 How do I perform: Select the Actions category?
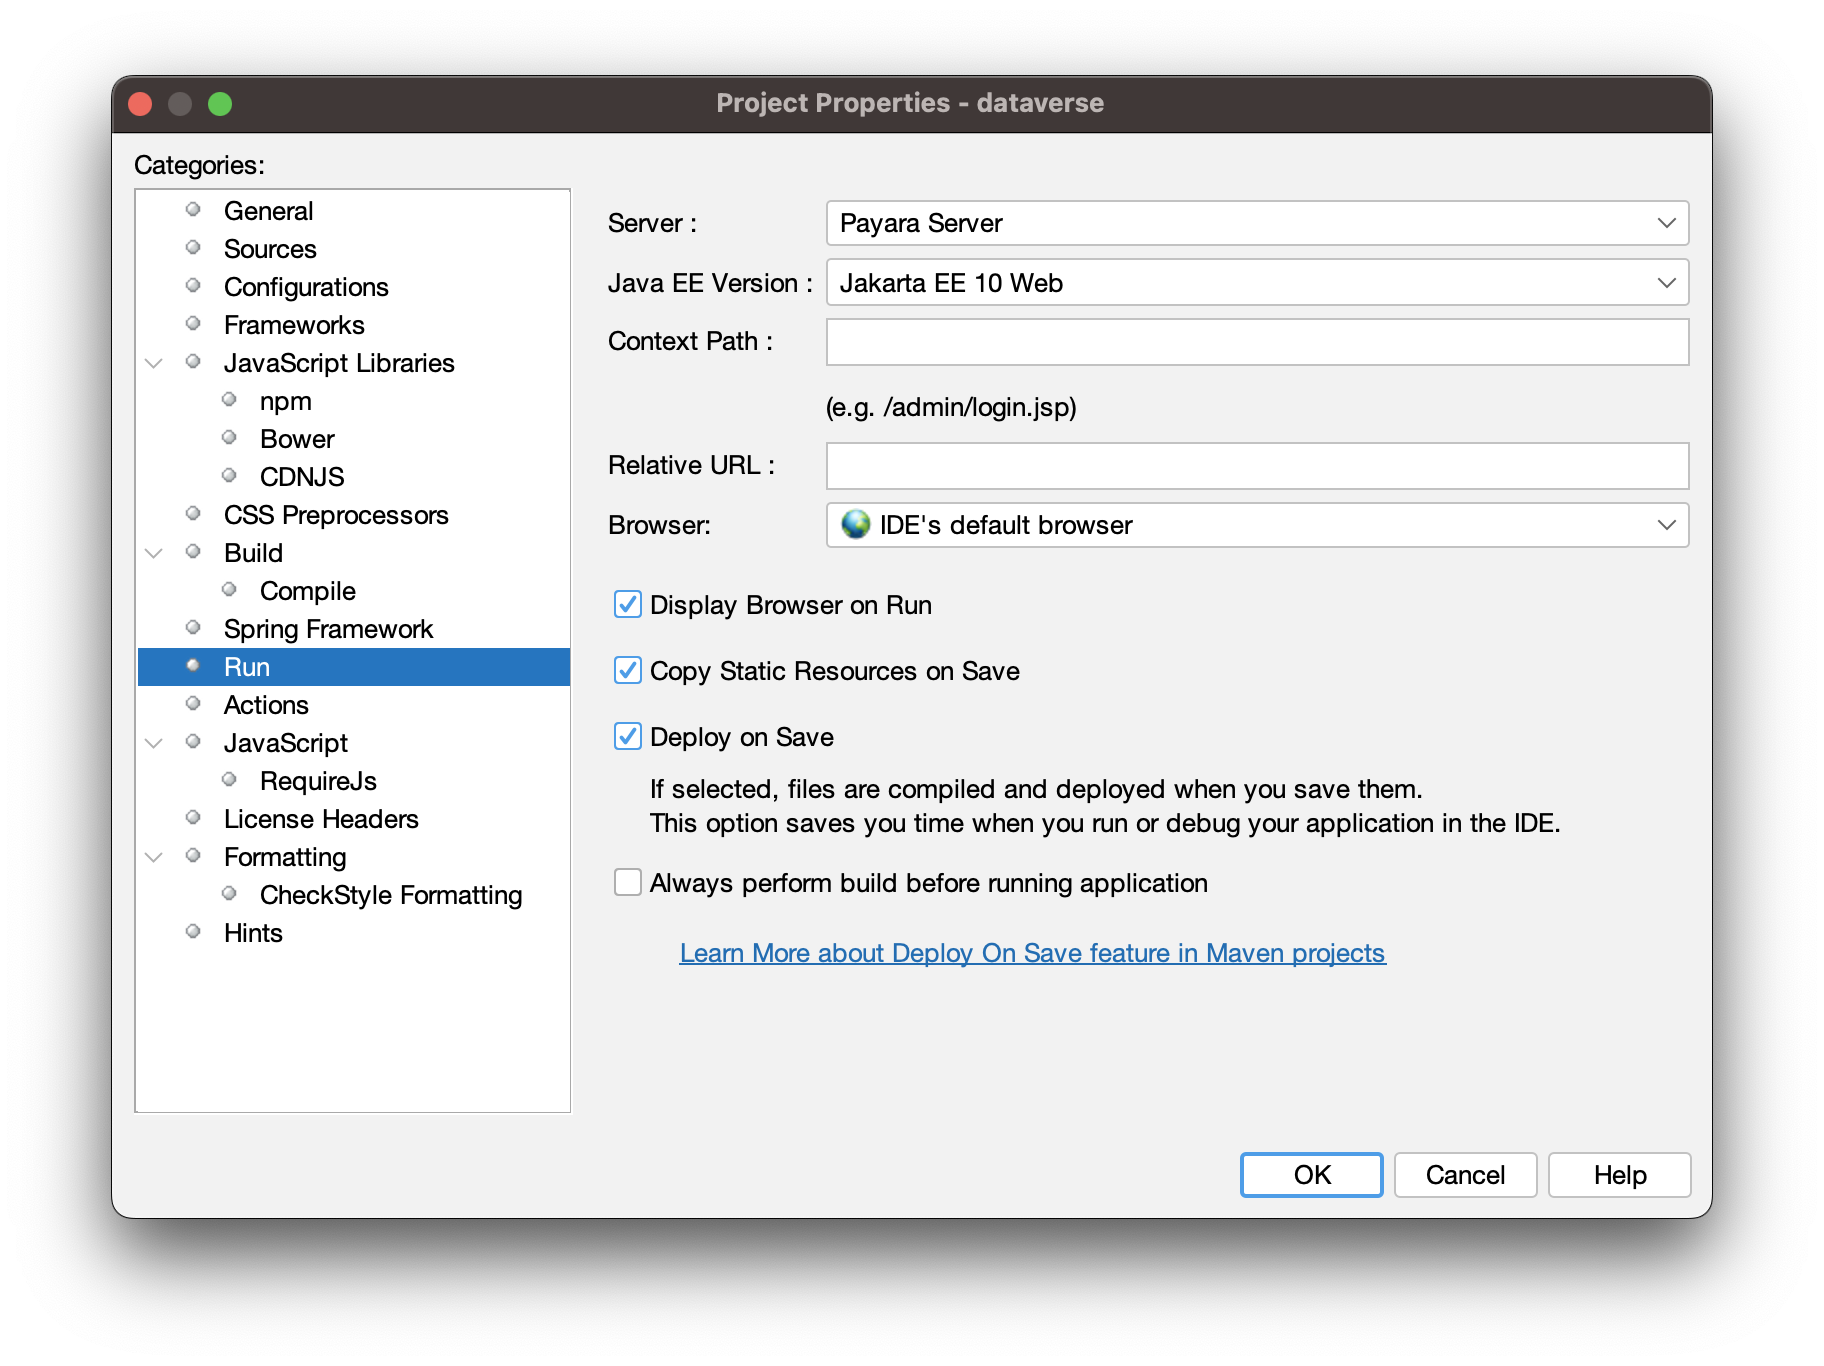pos(266,705)
